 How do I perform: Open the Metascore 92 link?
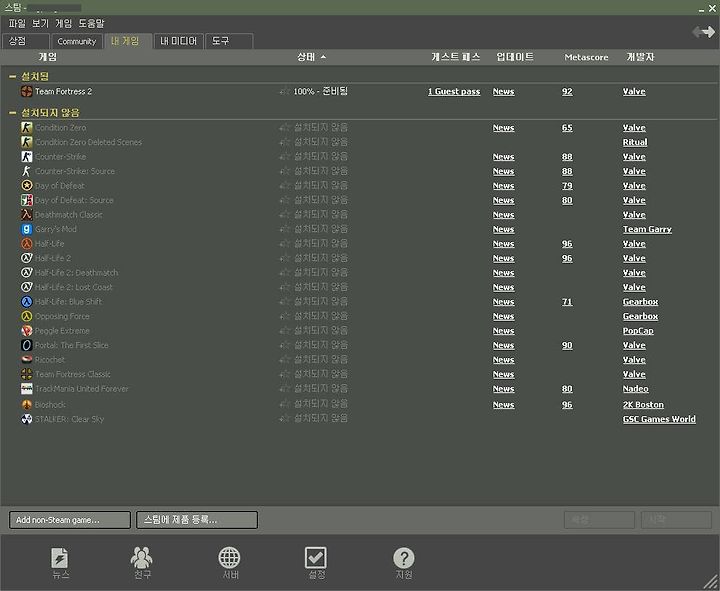tap(567, 91)
